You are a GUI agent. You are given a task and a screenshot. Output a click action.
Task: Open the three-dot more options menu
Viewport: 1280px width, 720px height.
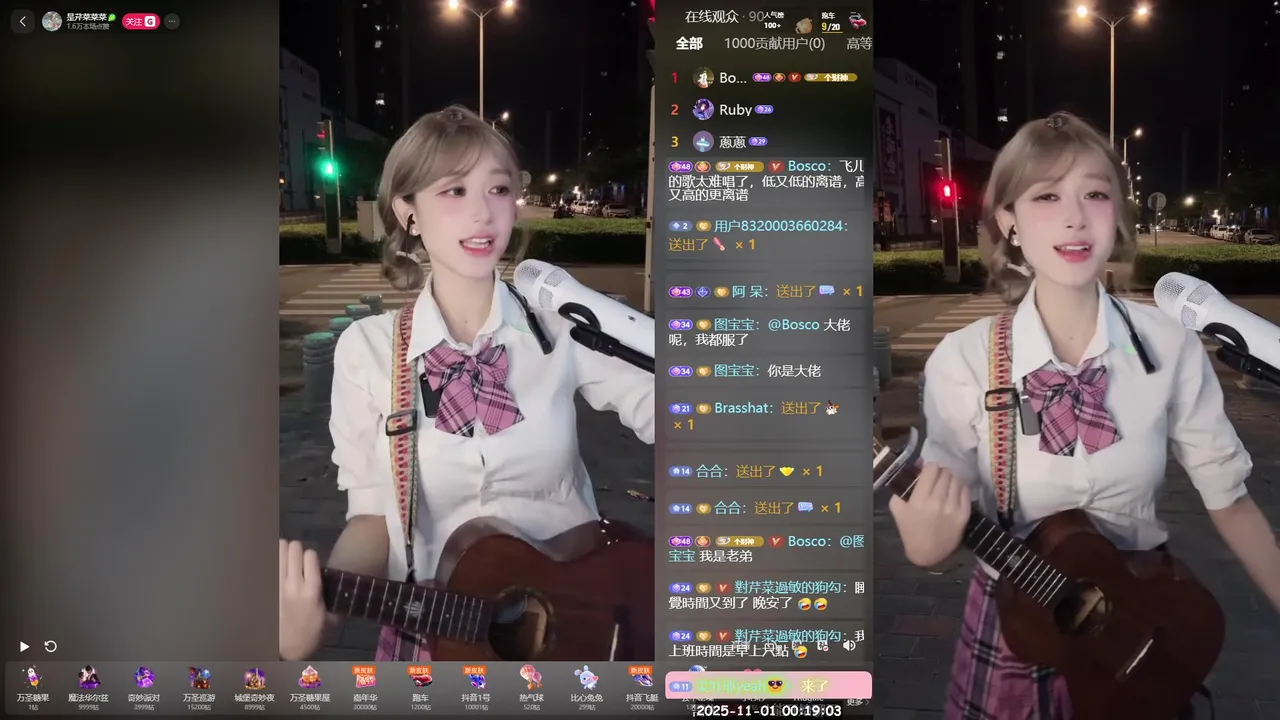(x=172, y=21)
